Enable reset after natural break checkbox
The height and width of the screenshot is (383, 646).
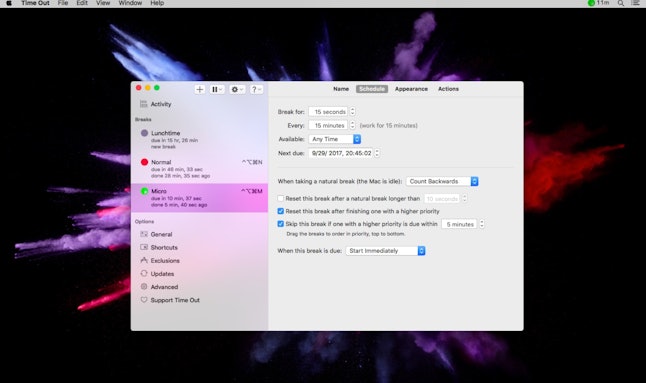click(281, 199)
